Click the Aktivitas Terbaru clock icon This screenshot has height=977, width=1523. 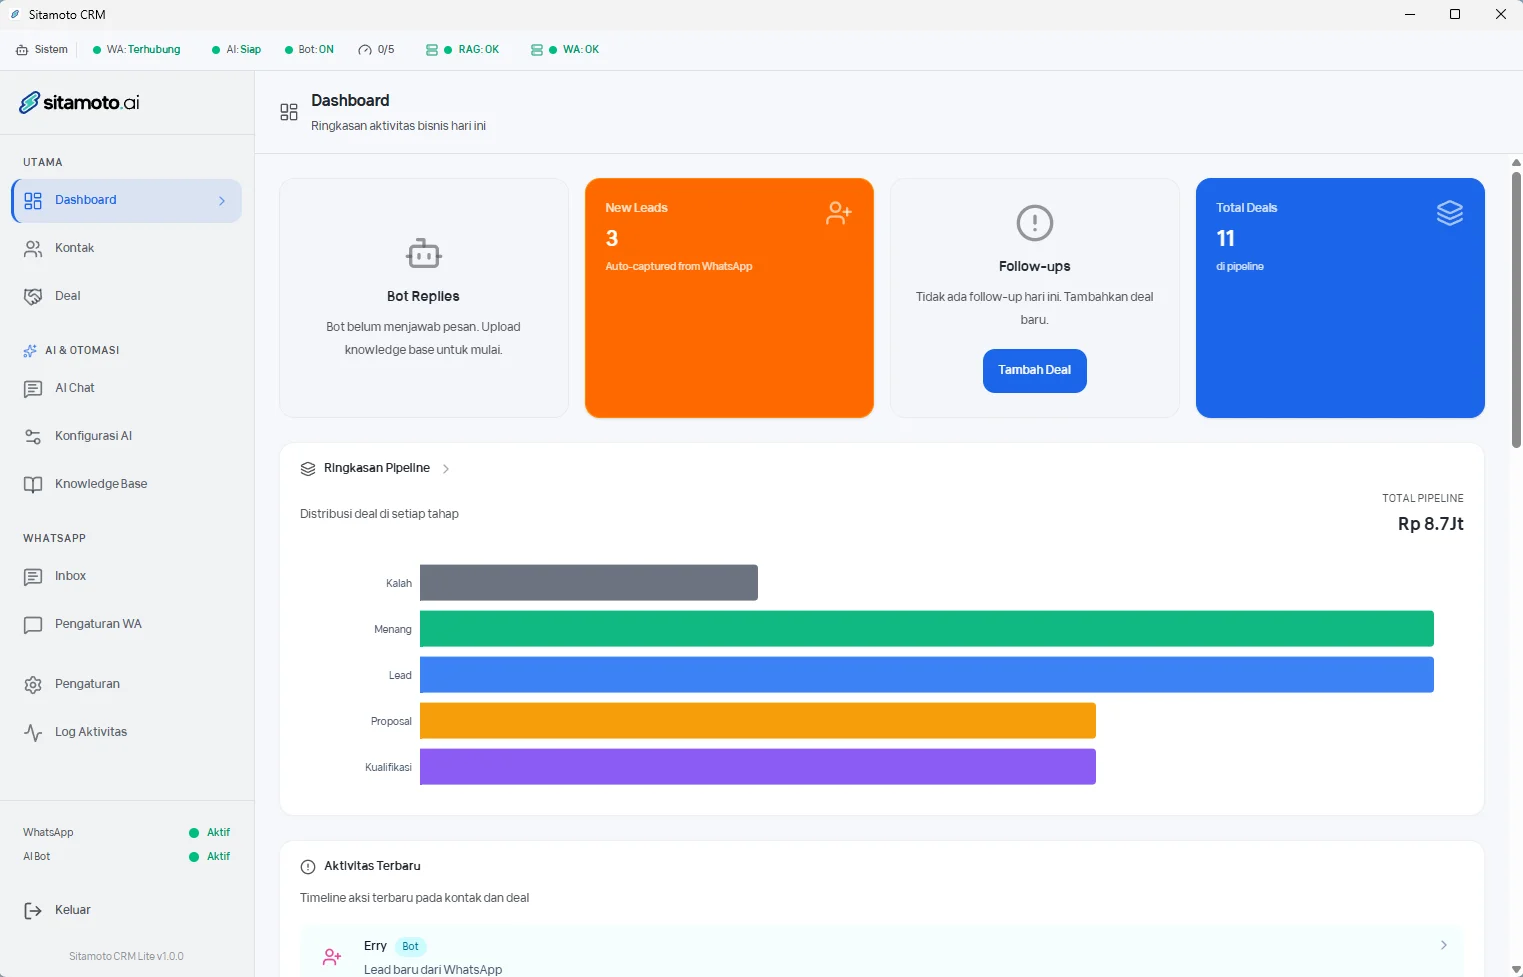pos(308,867)
